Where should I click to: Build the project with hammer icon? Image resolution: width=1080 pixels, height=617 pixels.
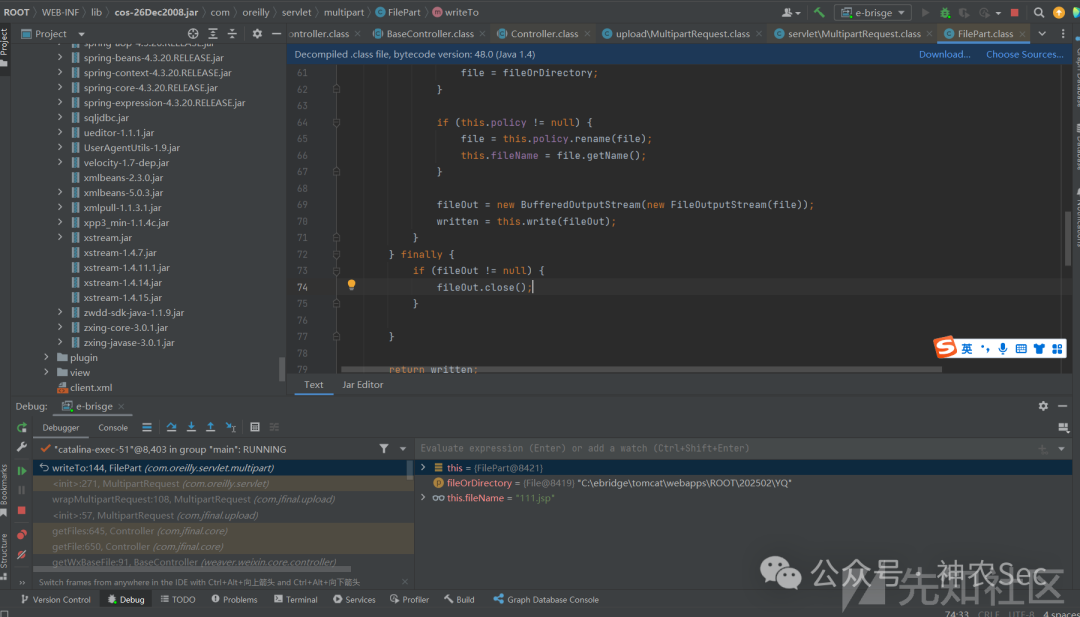tap(819, 12)
